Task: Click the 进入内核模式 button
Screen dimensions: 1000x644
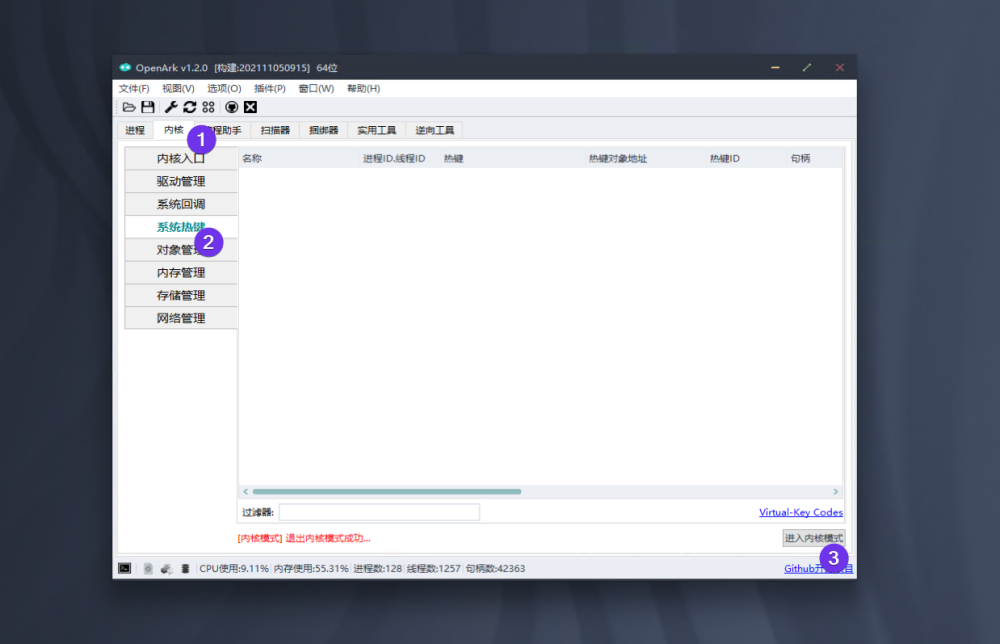Action: (814, 538)
